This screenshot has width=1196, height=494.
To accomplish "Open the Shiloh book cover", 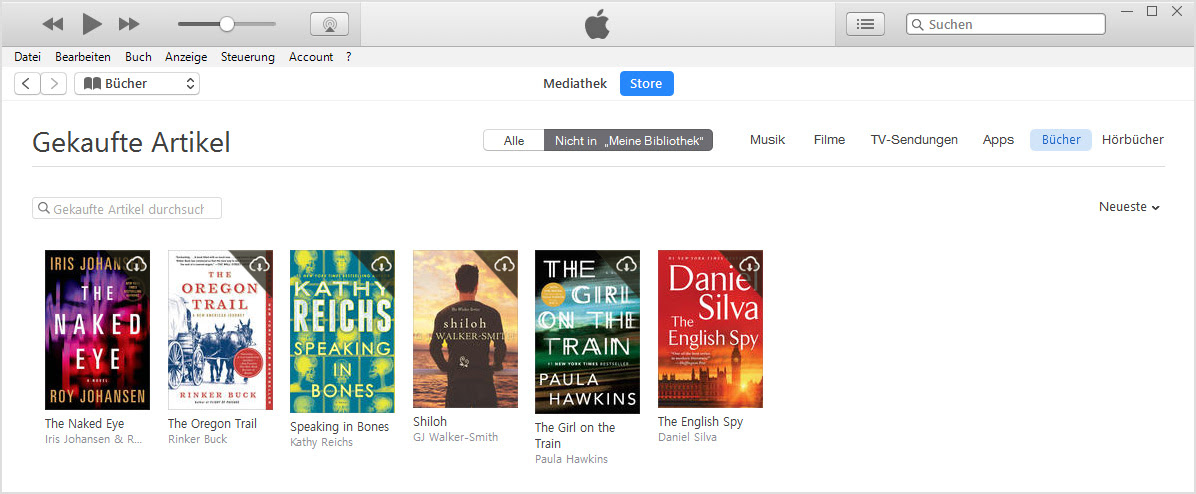I will pos(465,329).
